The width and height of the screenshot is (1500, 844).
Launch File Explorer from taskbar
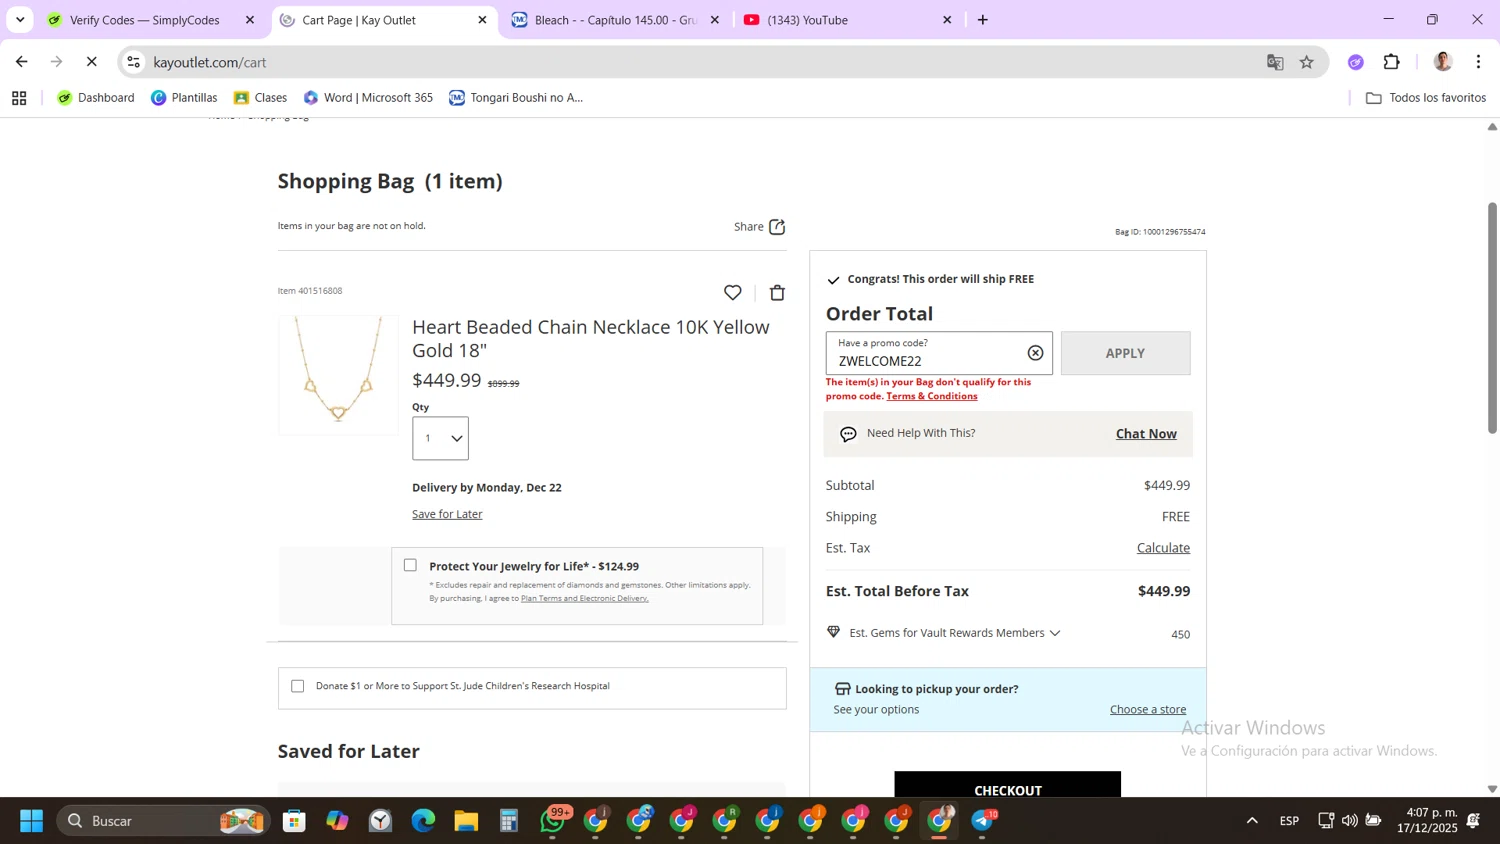click(x=466, y=821)
